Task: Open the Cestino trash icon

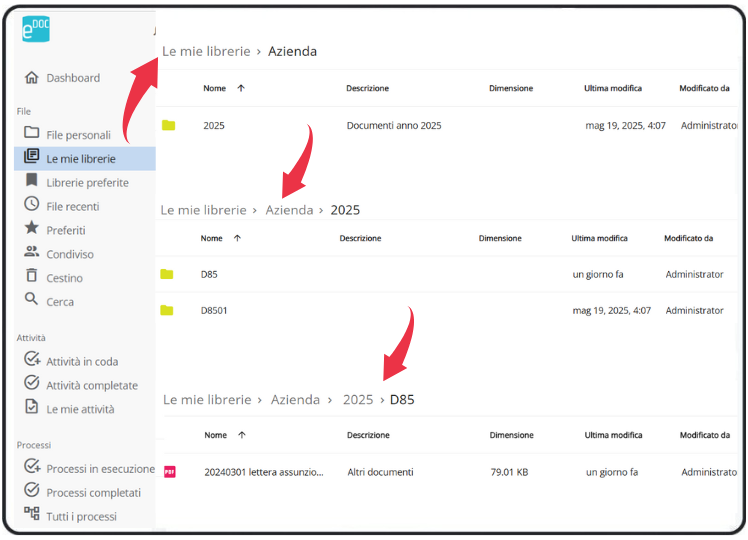Action: tap(32, 277)
